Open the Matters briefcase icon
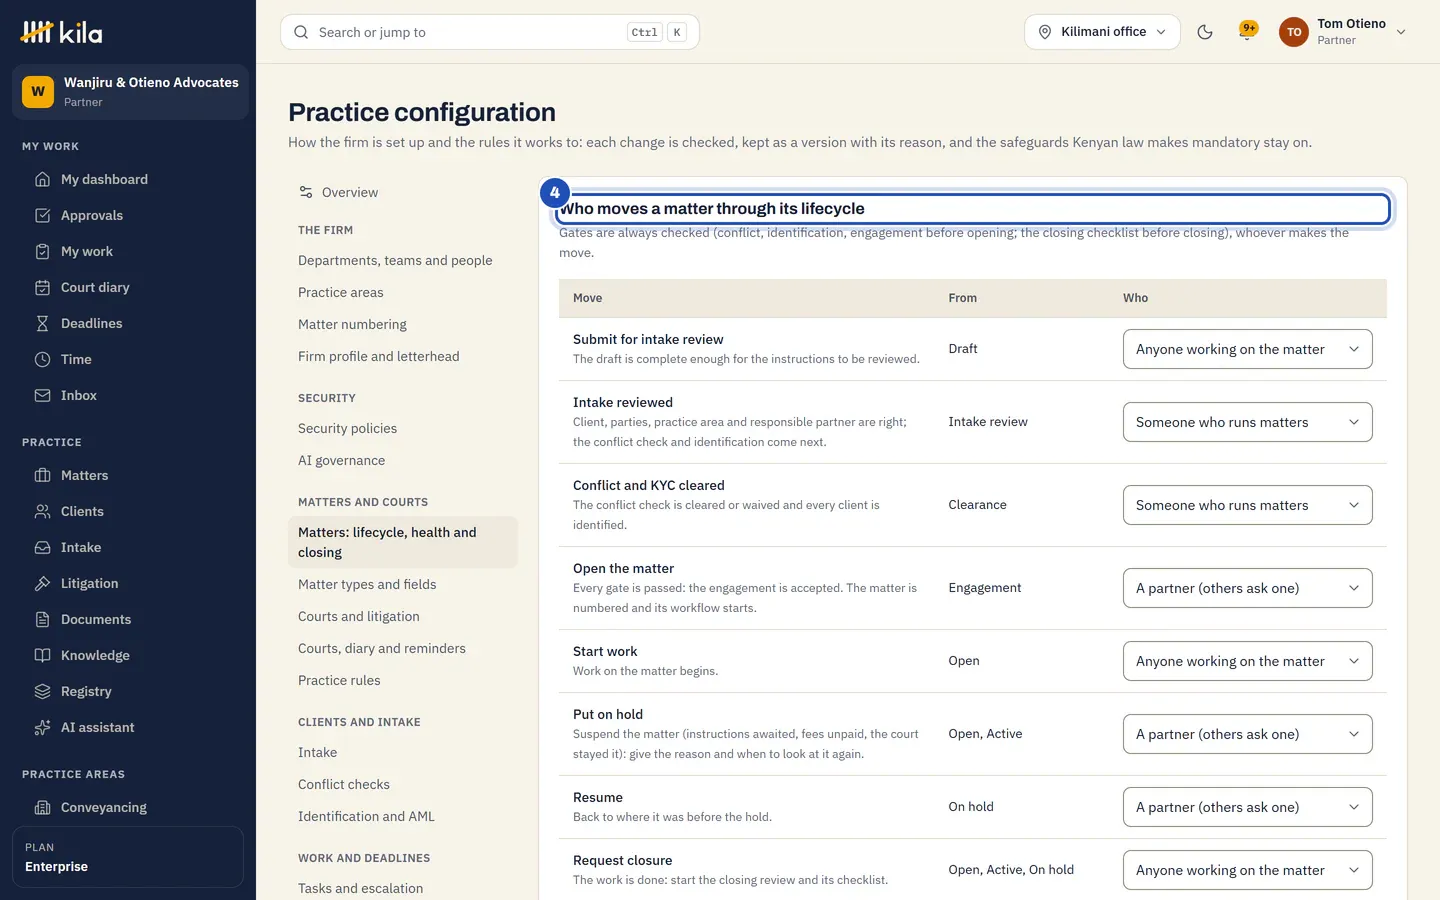Screen dimensions: 1440x900 pos(42,475)
